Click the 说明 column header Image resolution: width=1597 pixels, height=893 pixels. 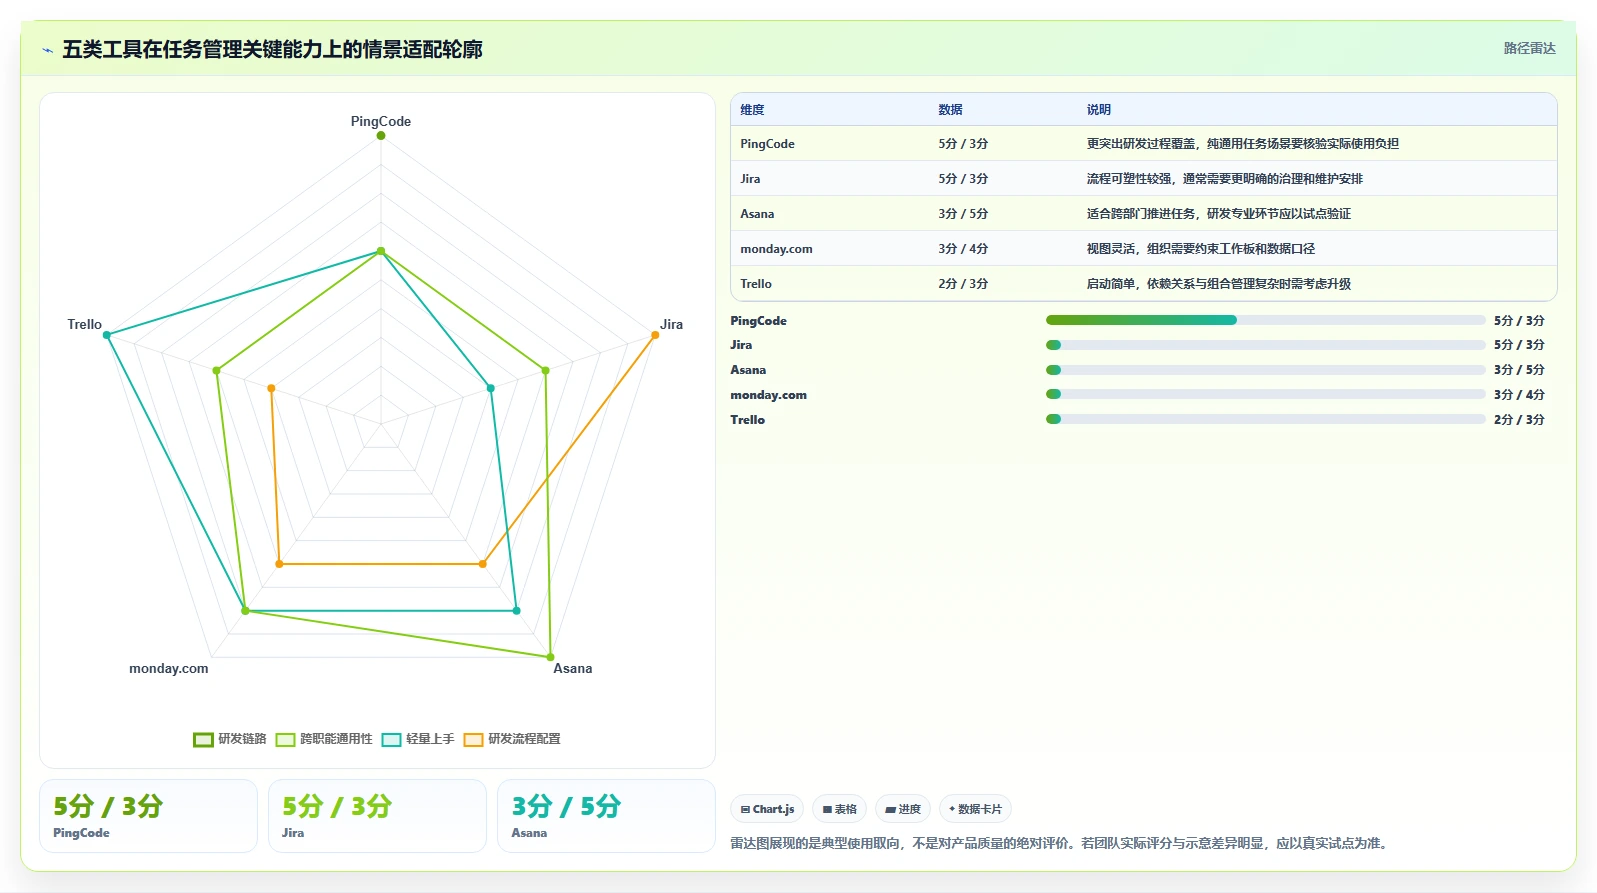coord(1099,110)
